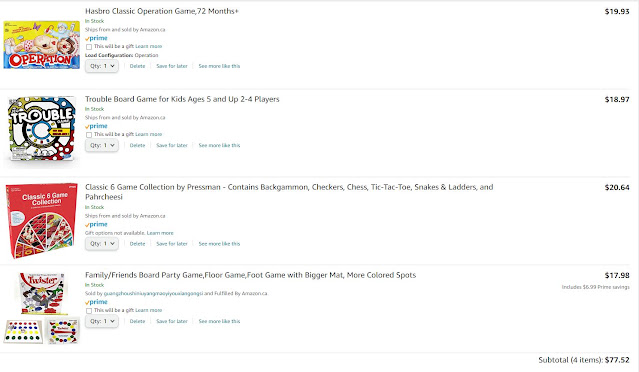639x372 pixels.
Task: Expand quantity dropdown for Trouble game
Action: point(102,145)
